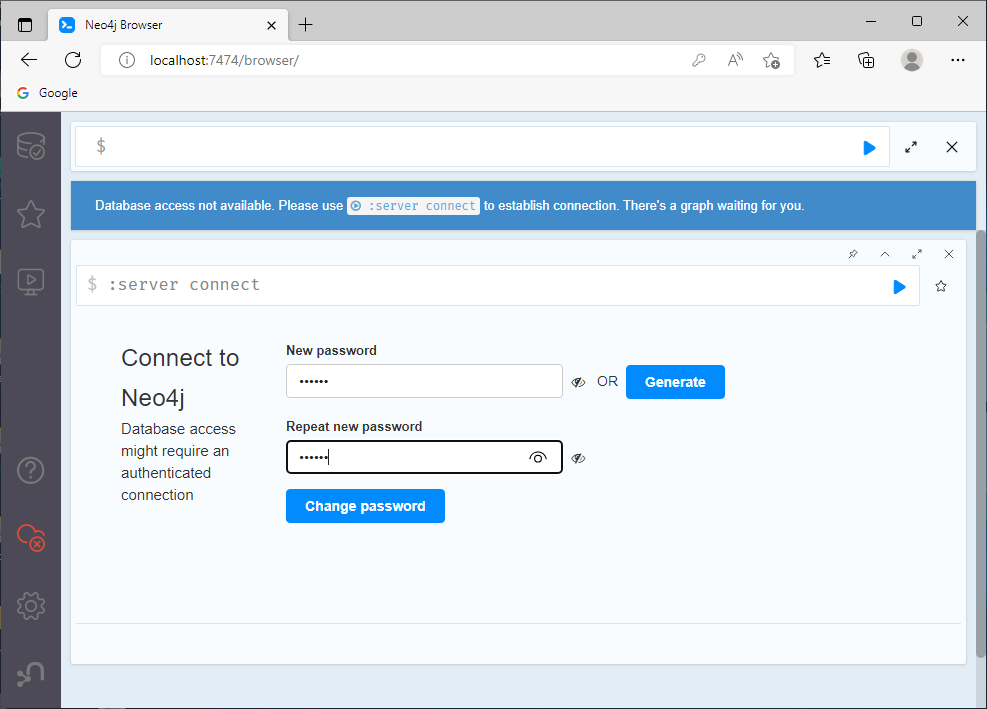This screenshot has height=709, width=987.
Task: Open the Favorites list icon
Action: [x=822, y=60]
